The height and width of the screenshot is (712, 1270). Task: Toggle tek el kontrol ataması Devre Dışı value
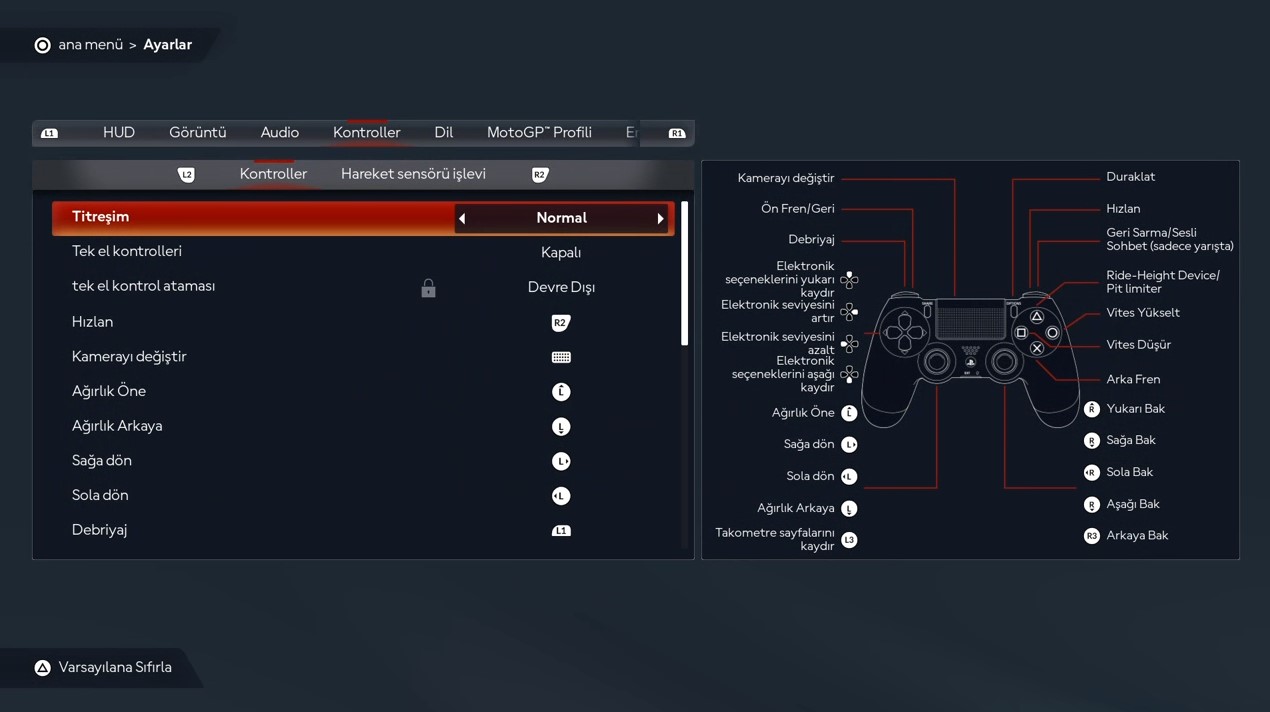pyautogui.click(x=561, y=287)
